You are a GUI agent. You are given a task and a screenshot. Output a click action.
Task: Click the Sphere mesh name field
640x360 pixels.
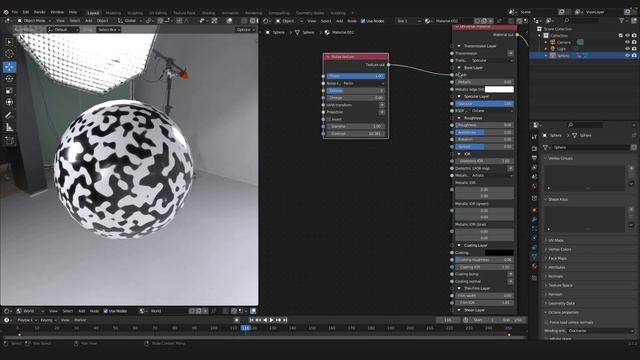pos(591,147)
